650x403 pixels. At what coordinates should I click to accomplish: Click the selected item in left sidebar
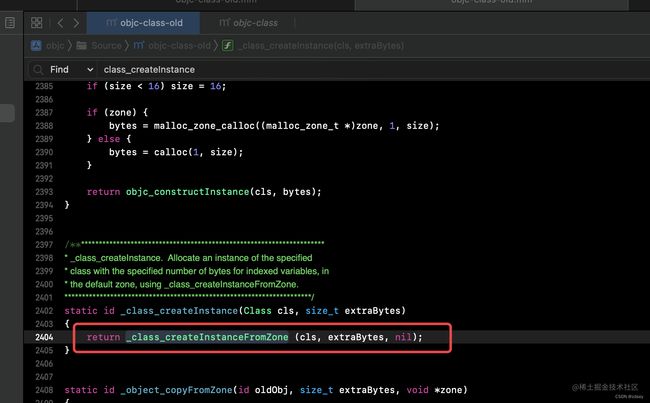coord(7,113)
